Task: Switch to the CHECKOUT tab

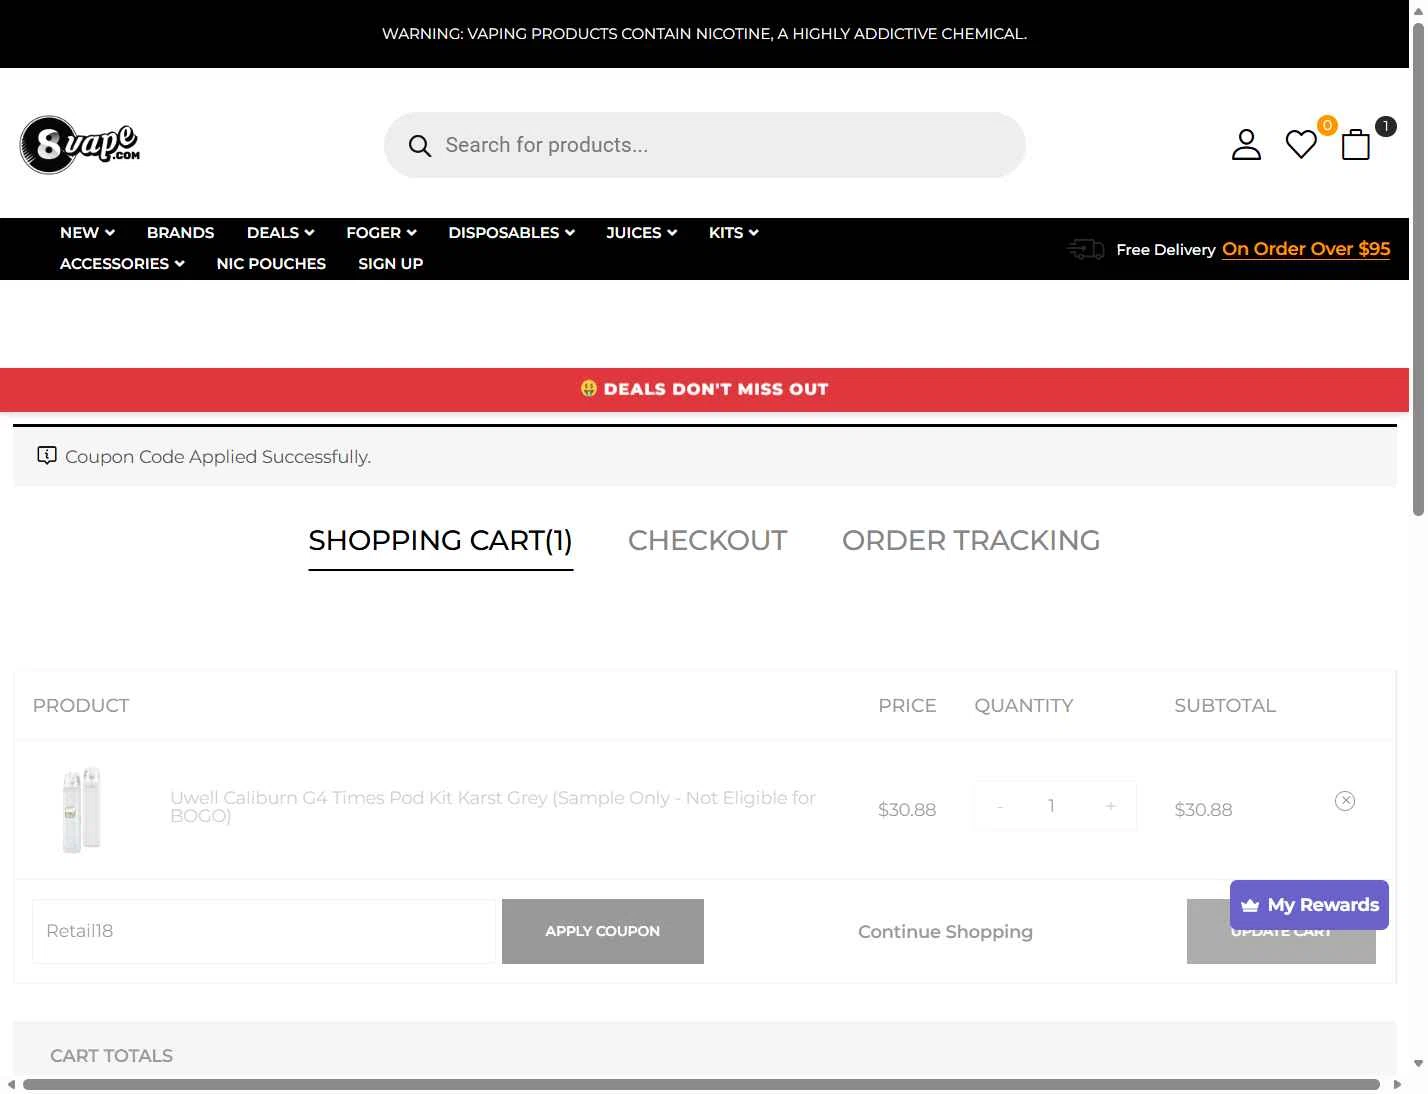Action: click(x=707, y=540)
